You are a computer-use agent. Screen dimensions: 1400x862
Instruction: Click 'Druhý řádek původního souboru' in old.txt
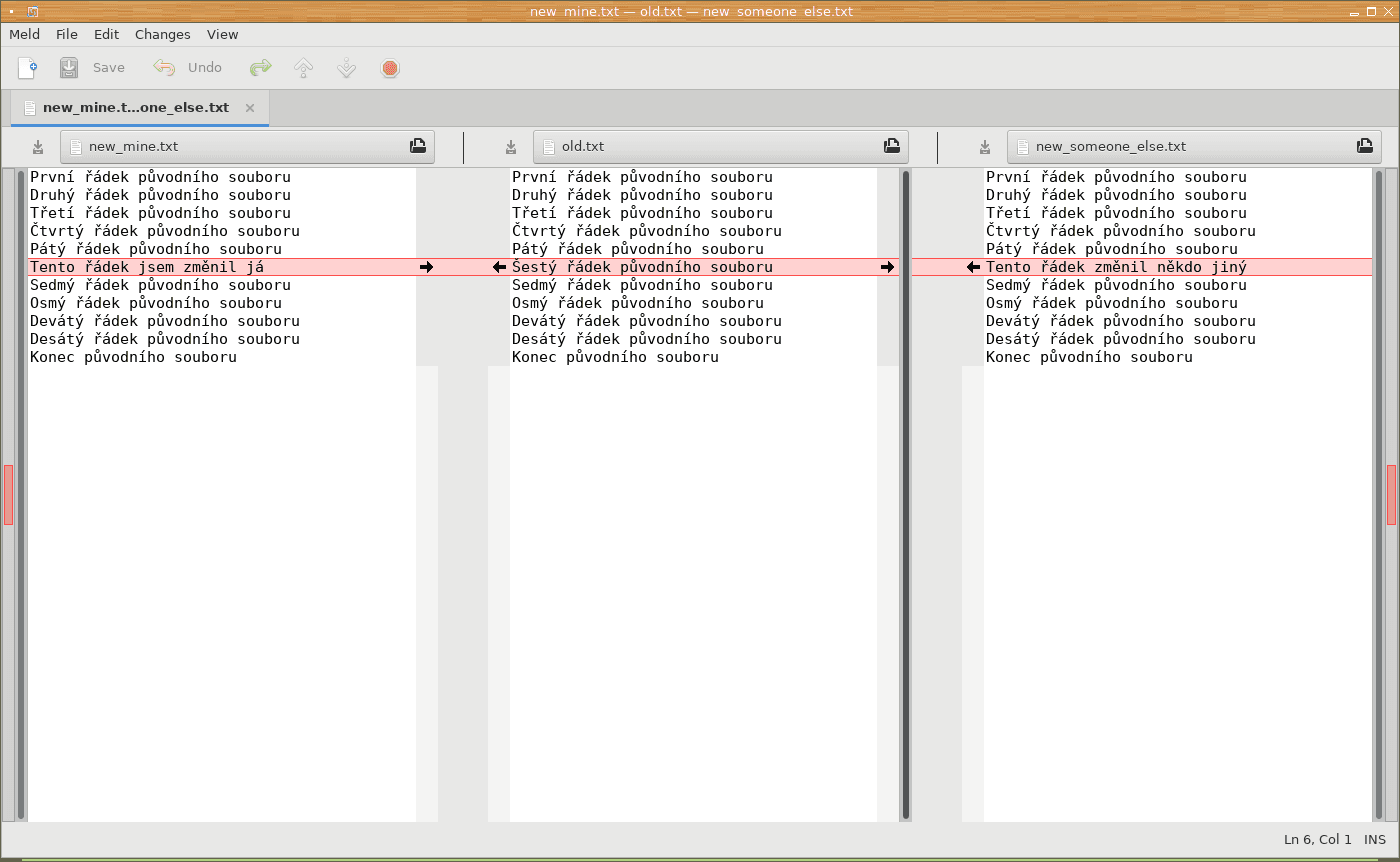tap(642, 195)
